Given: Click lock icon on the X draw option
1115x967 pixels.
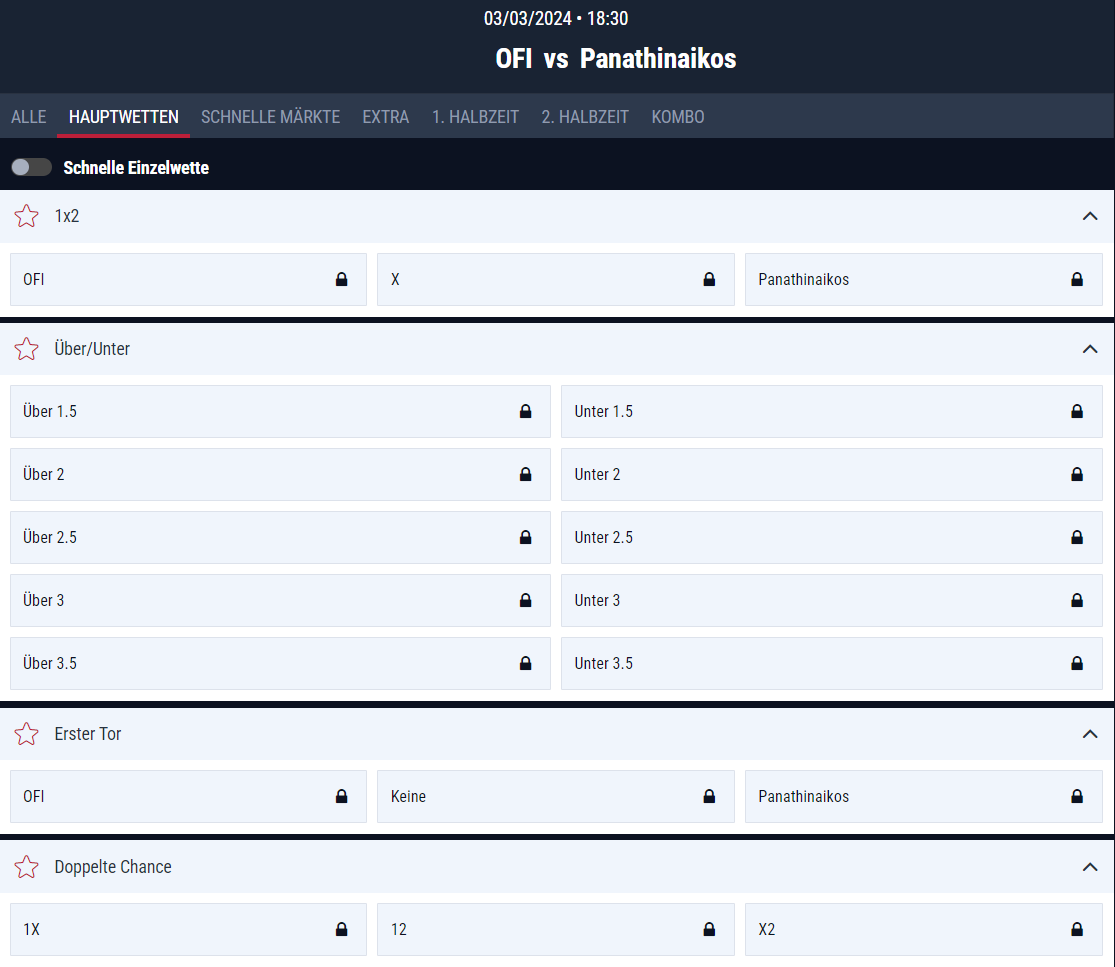Looking at the screenshot, I should [x=709, y=280].
